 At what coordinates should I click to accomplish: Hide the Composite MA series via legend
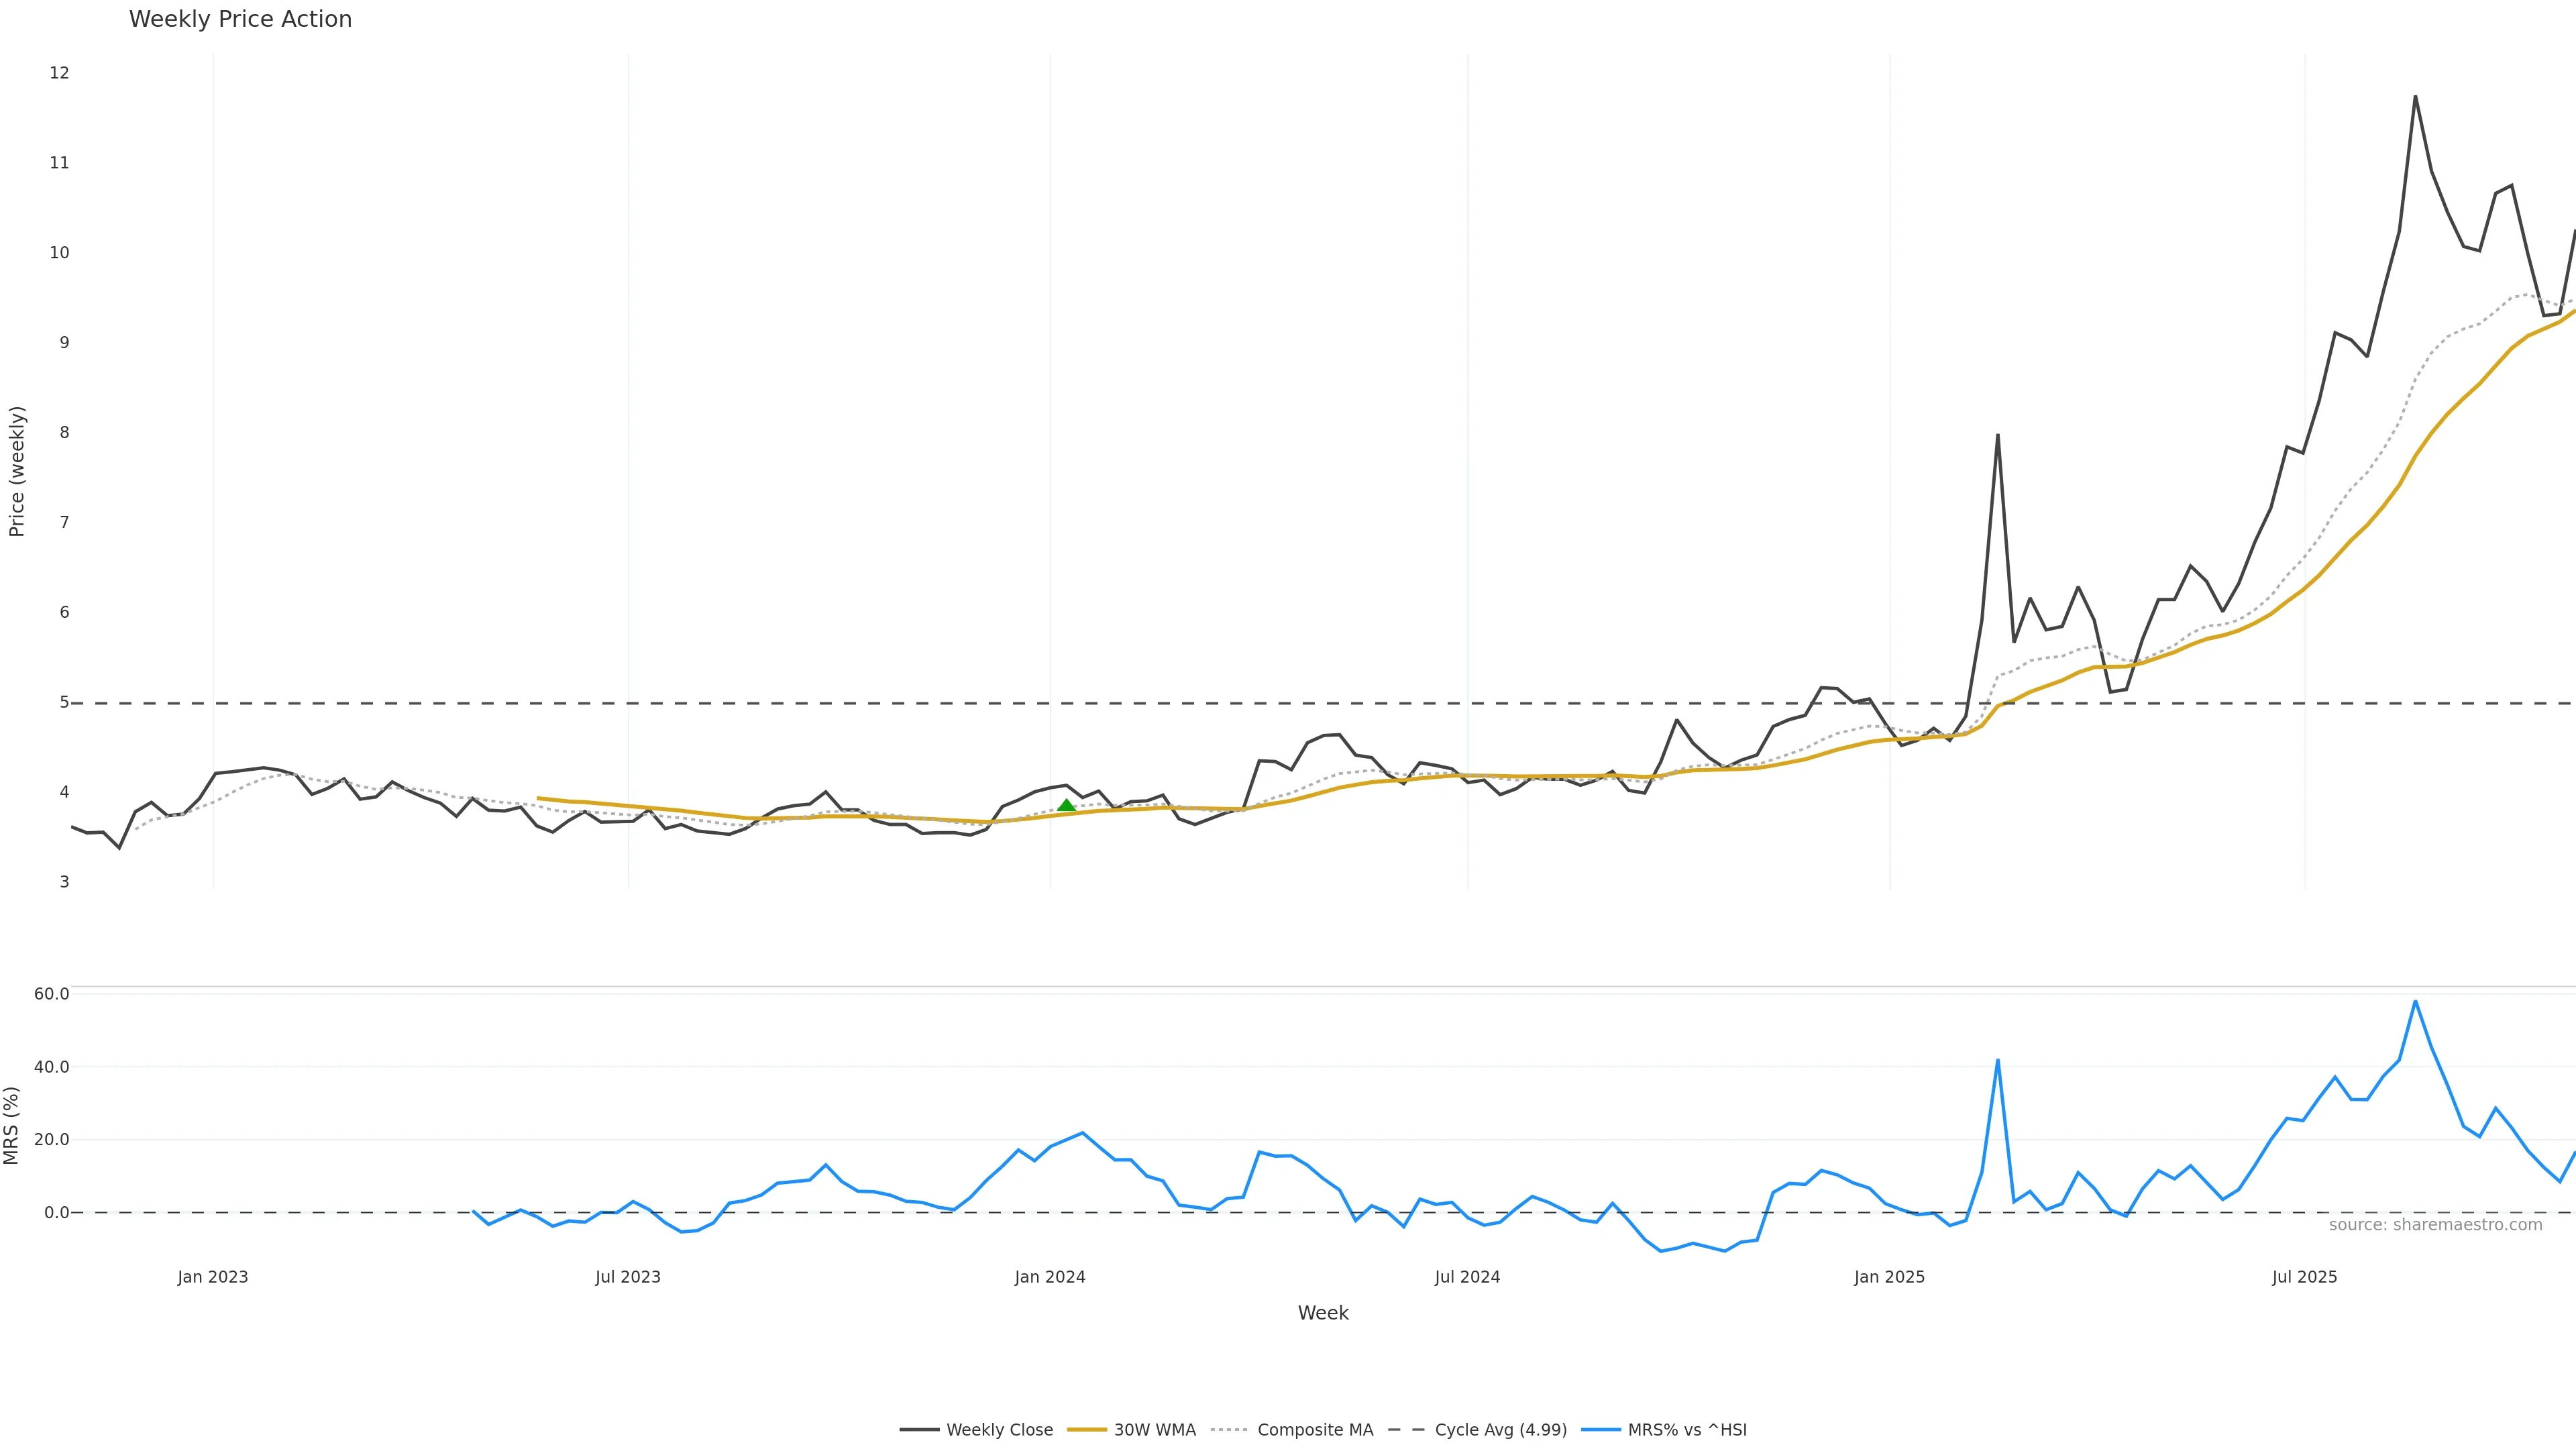click(1314, 1430)
